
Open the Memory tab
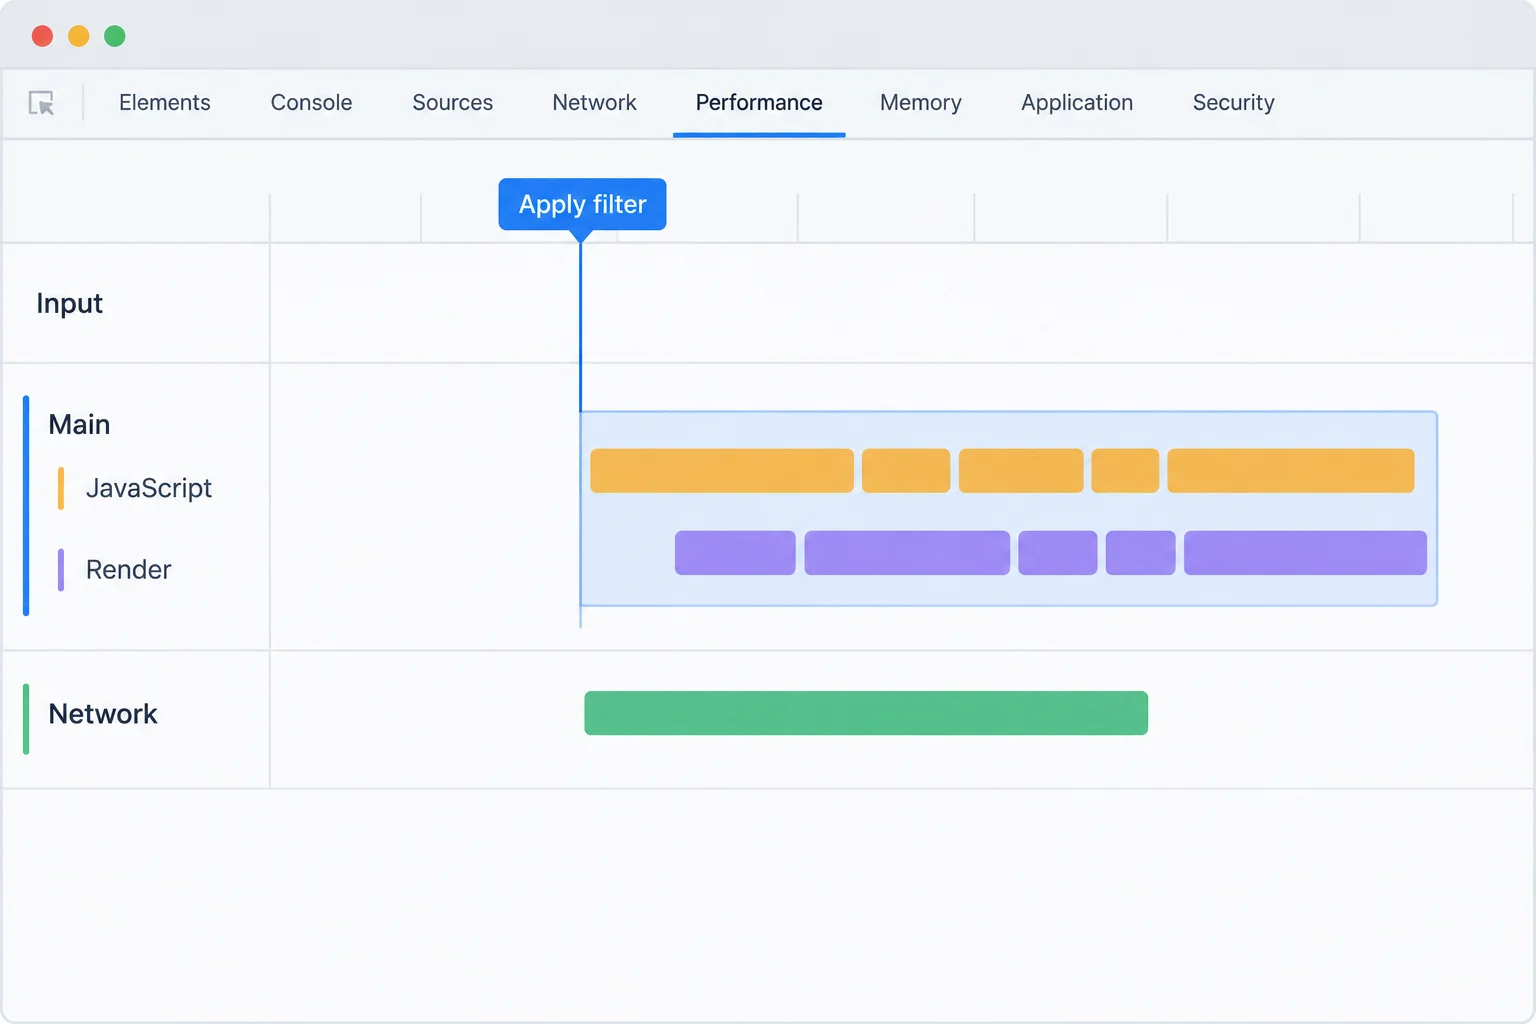tap(920, 103)
